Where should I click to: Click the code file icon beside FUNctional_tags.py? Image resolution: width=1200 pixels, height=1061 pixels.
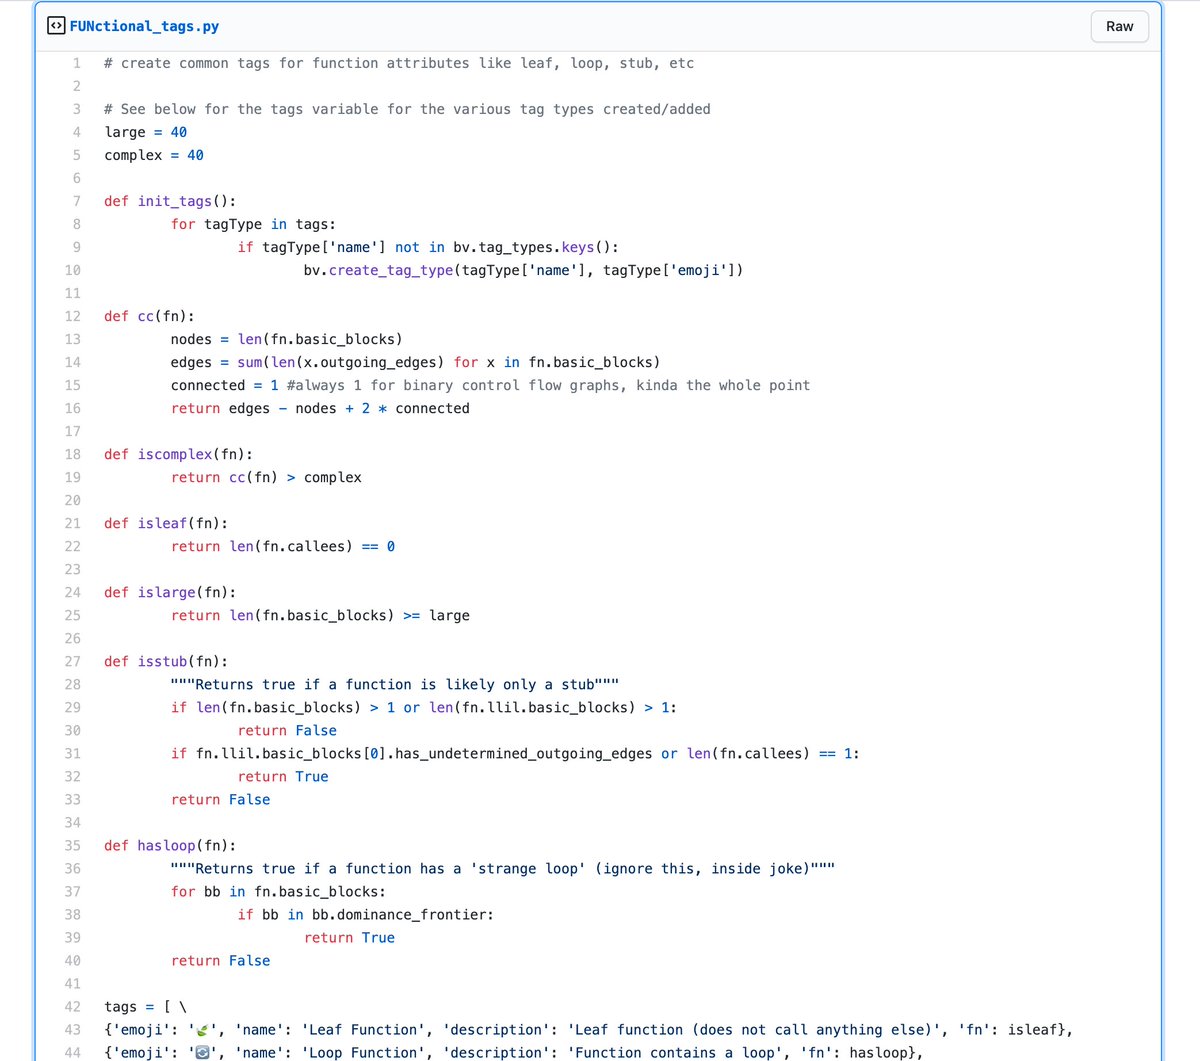tap(56, 26)
